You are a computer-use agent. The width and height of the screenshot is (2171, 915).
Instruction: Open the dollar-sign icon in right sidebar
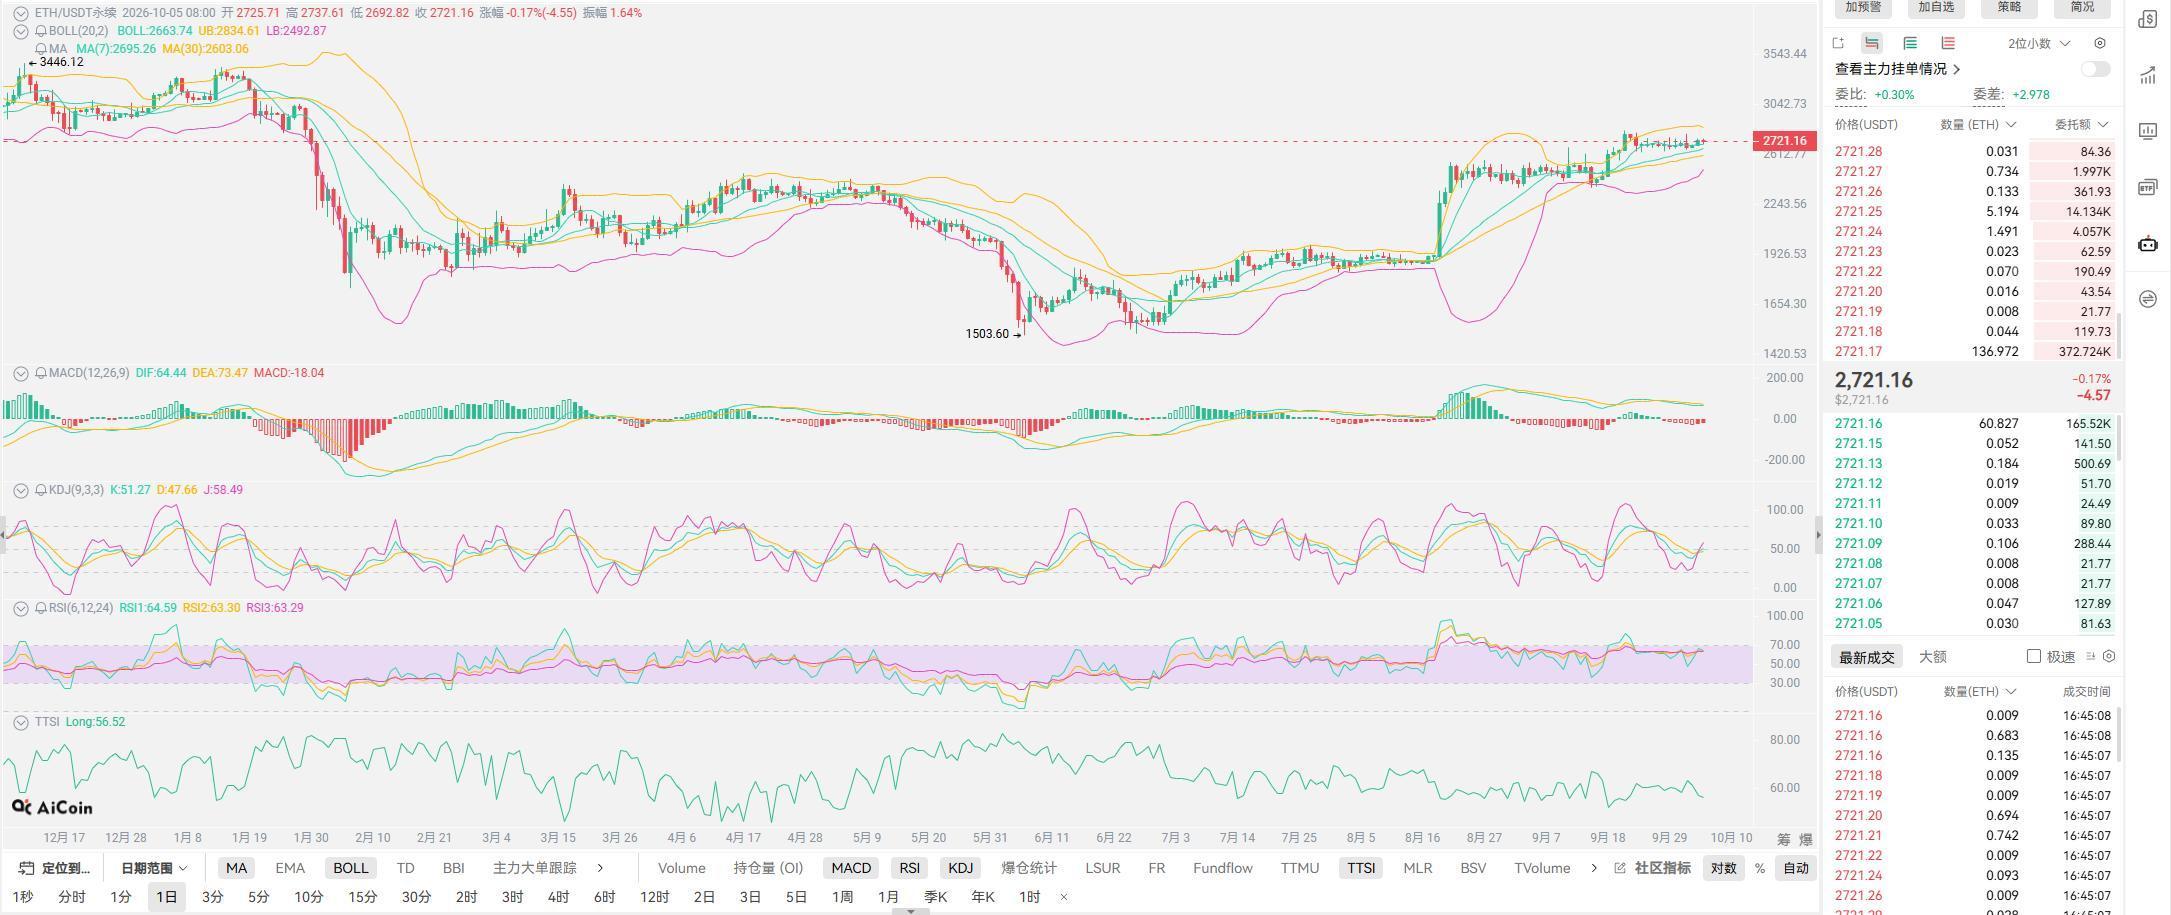(x=2147, y=19)
